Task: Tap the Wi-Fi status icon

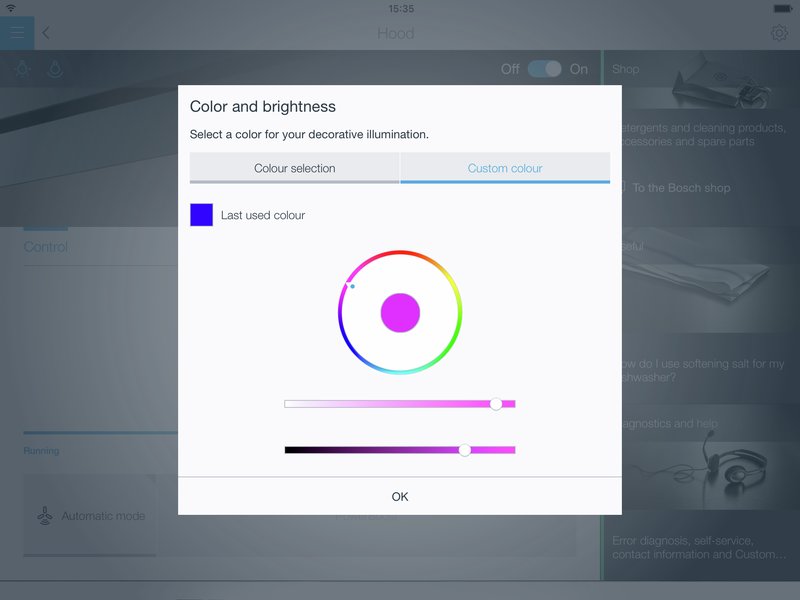Action: pos(11,8)
